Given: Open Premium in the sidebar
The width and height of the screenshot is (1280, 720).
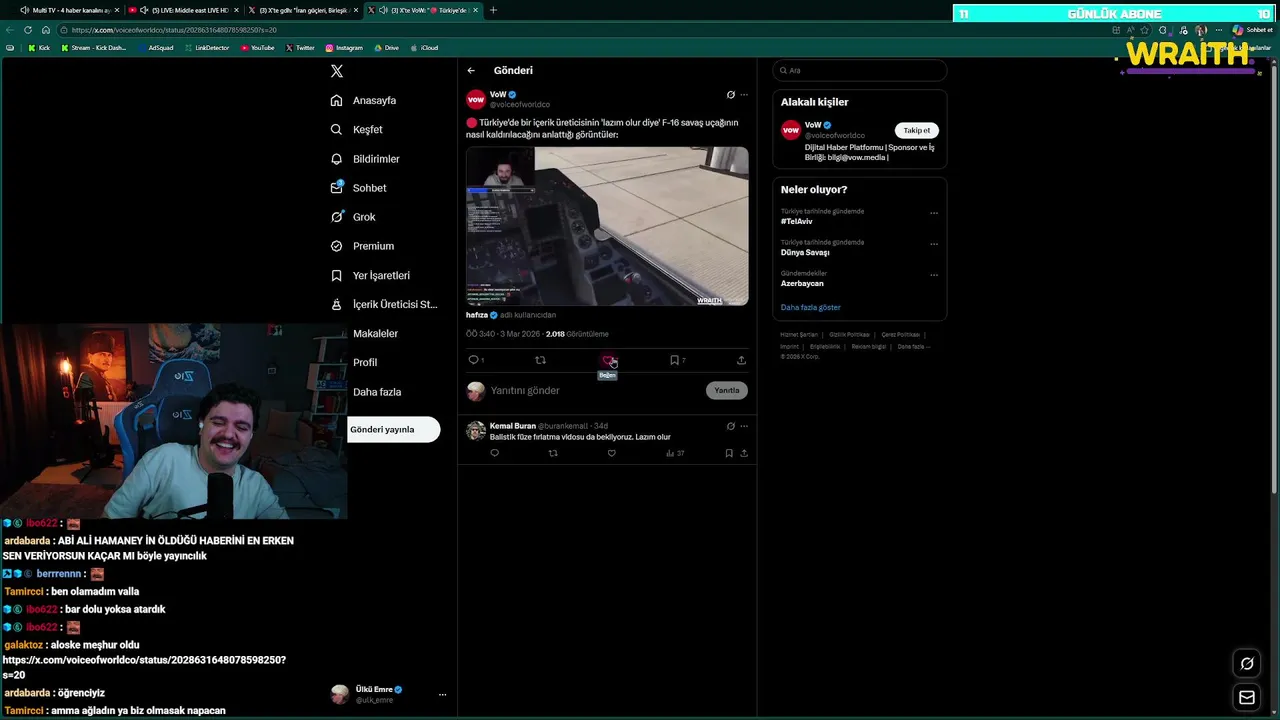Looking at the screenshot, I should tap(362, 246).
